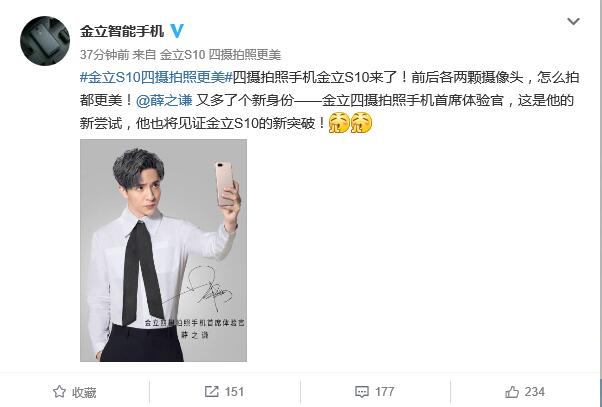
Task: Open the 37分钟前 post timestamp
Action: click(x=104, y=55)
